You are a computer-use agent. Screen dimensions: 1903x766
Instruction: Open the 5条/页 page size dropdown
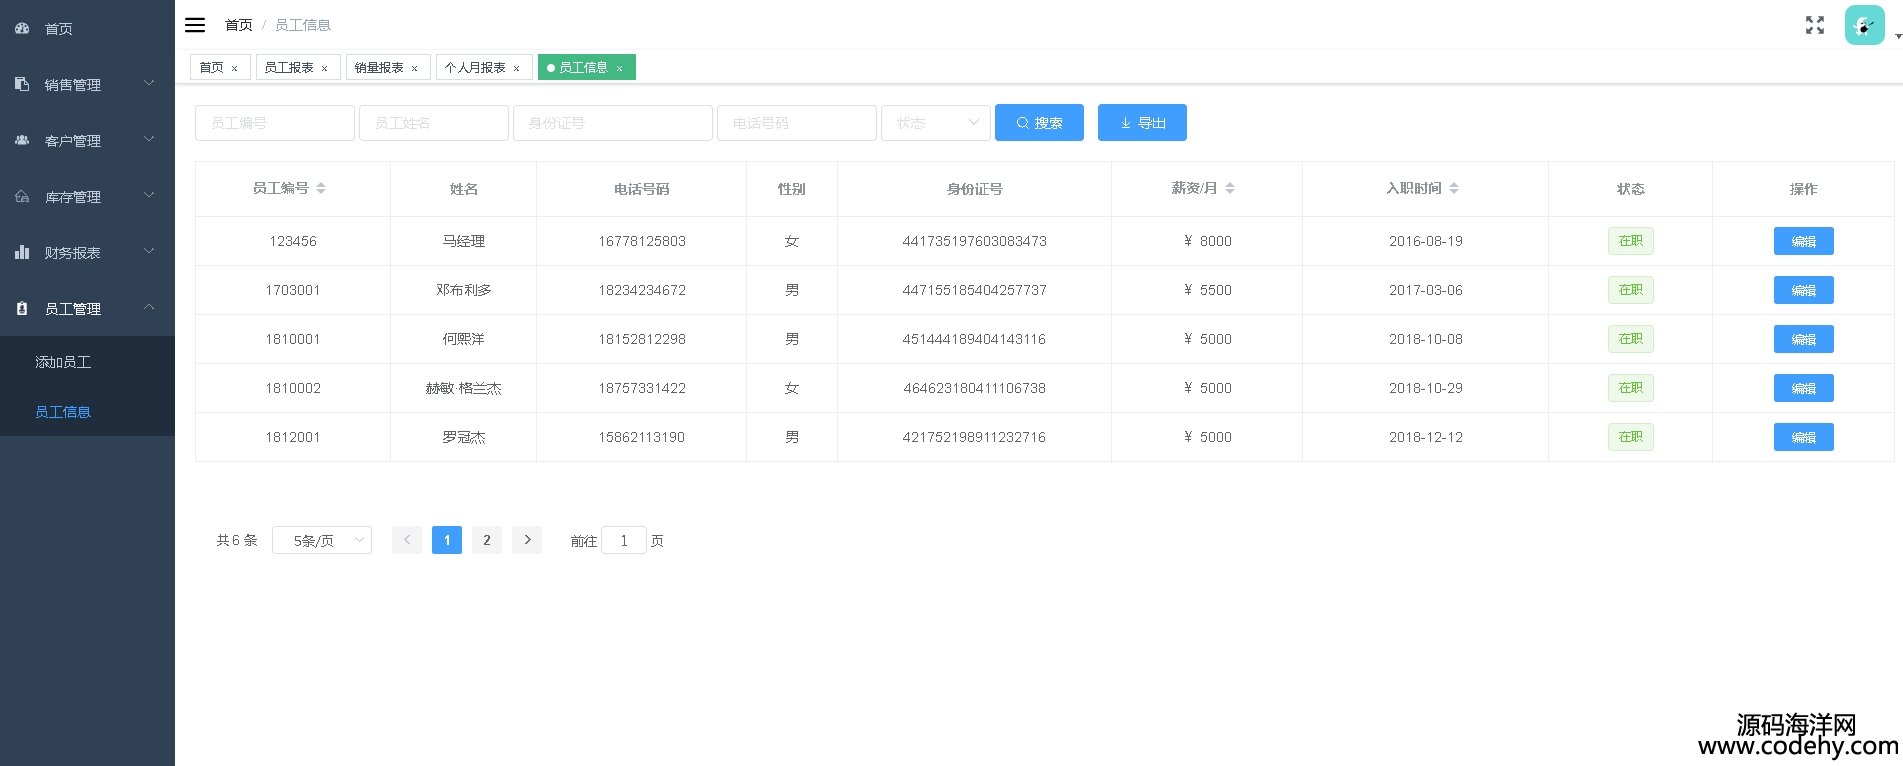[x=321, y=540]
